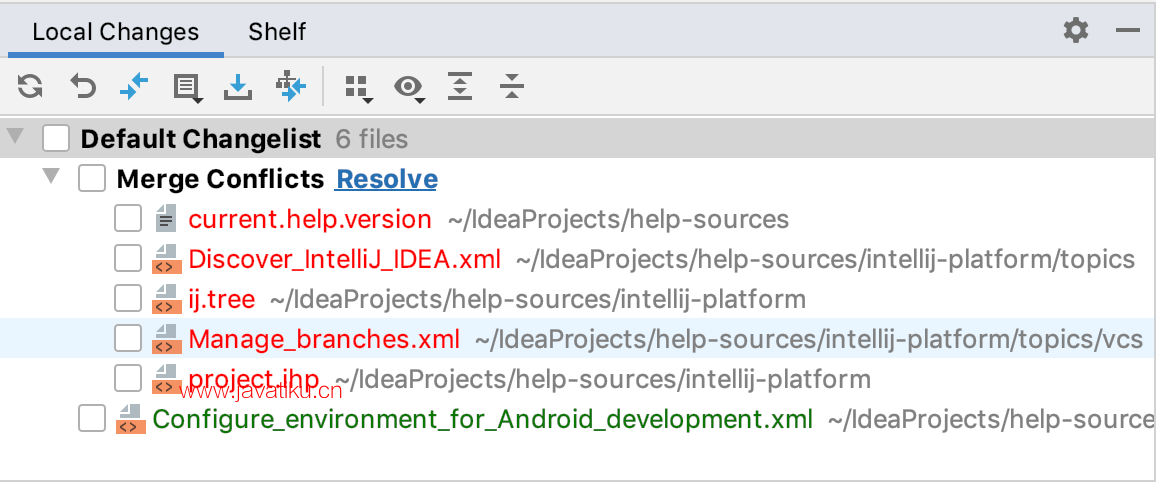The width and height of the screenshot is (1156, 482).
Task: Select the Manage_branches.xml file
Action: (x=324, y=338)
